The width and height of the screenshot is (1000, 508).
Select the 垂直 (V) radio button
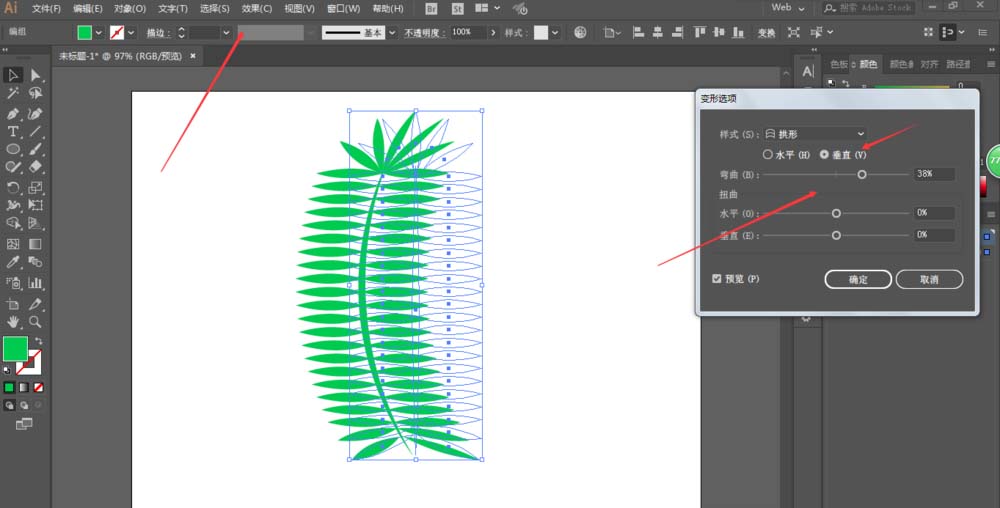click(x=824, y=155)
